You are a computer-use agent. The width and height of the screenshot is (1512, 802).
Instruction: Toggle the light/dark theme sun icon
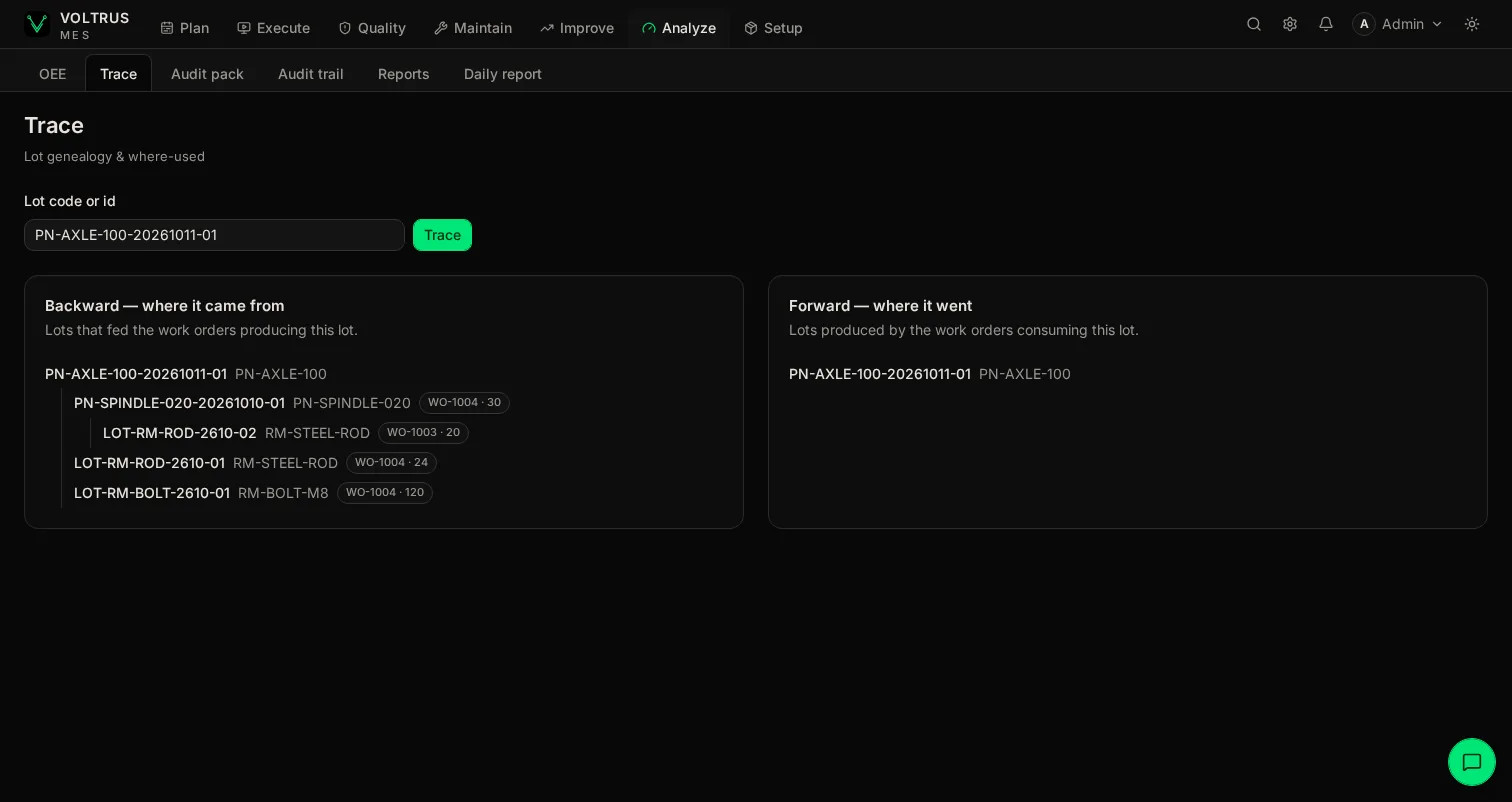tap(1472, 24)
